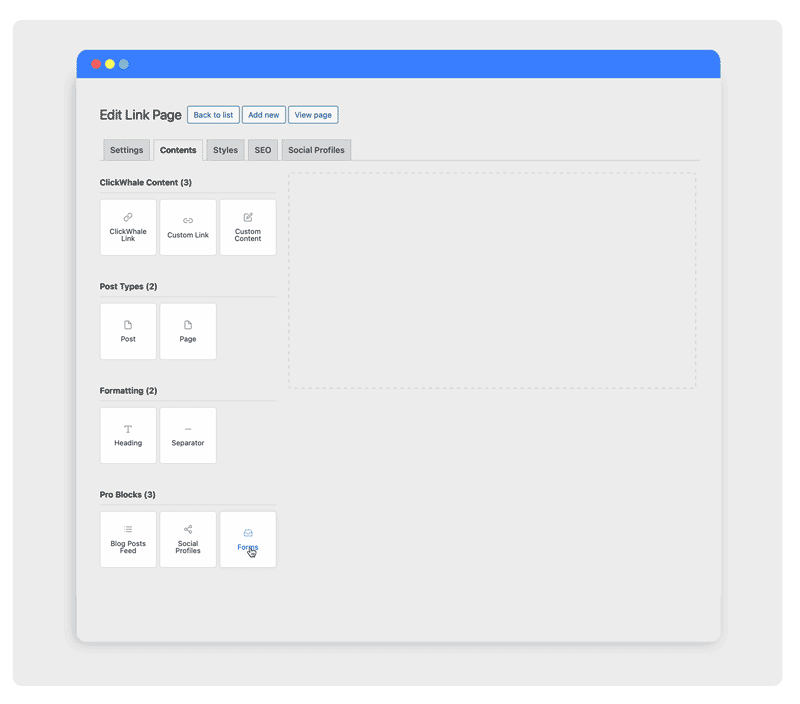
Task: Go to the Styles tab
Action: click(x=225, y=150)
